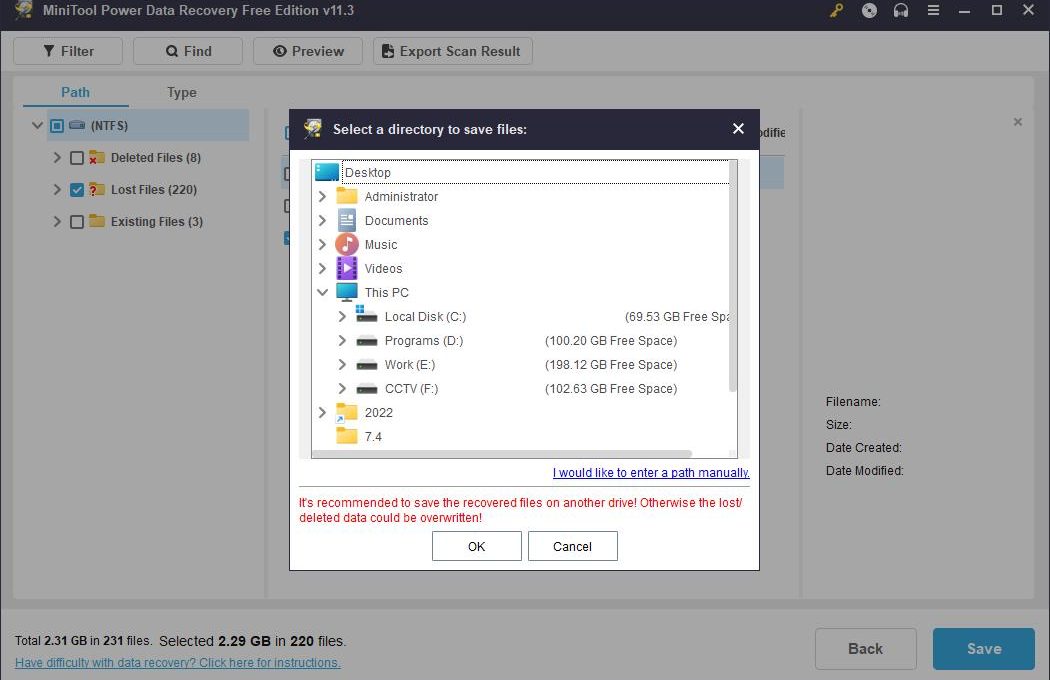Viewport: 1050px width, 680px height.
Task: Click the Music note icon
Action: [x=347, y=245]
